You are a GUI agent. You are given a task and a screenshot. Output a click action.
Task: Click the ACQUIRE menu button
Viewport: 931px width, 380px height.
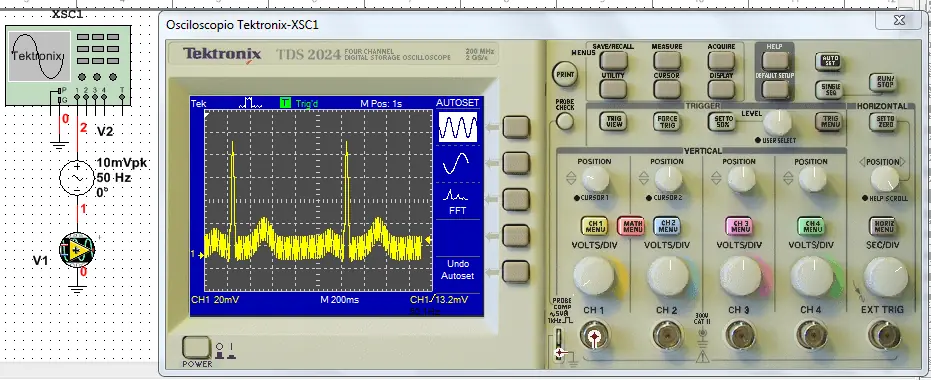point(721,60)
